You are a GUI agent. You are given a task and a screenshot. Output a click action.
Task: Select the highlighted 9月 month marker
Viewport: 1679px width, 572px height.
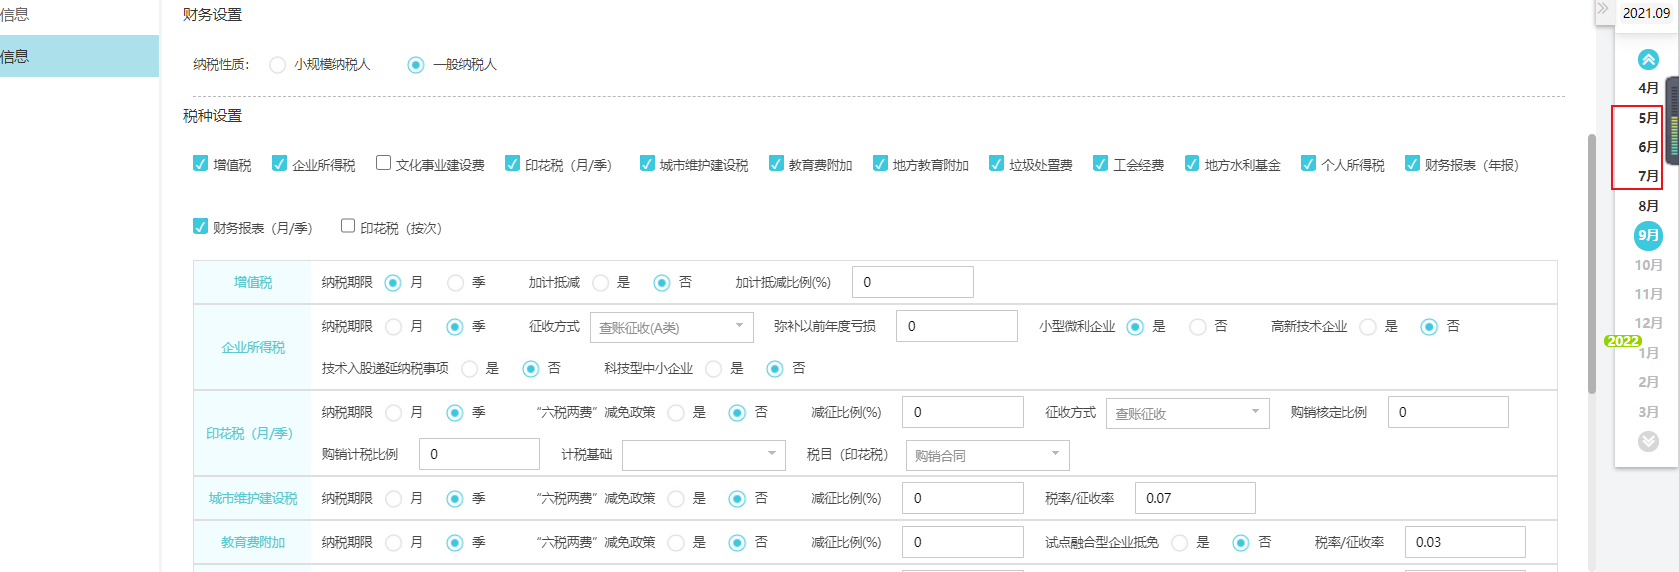pyautogui.click(x=1648, y=236)
